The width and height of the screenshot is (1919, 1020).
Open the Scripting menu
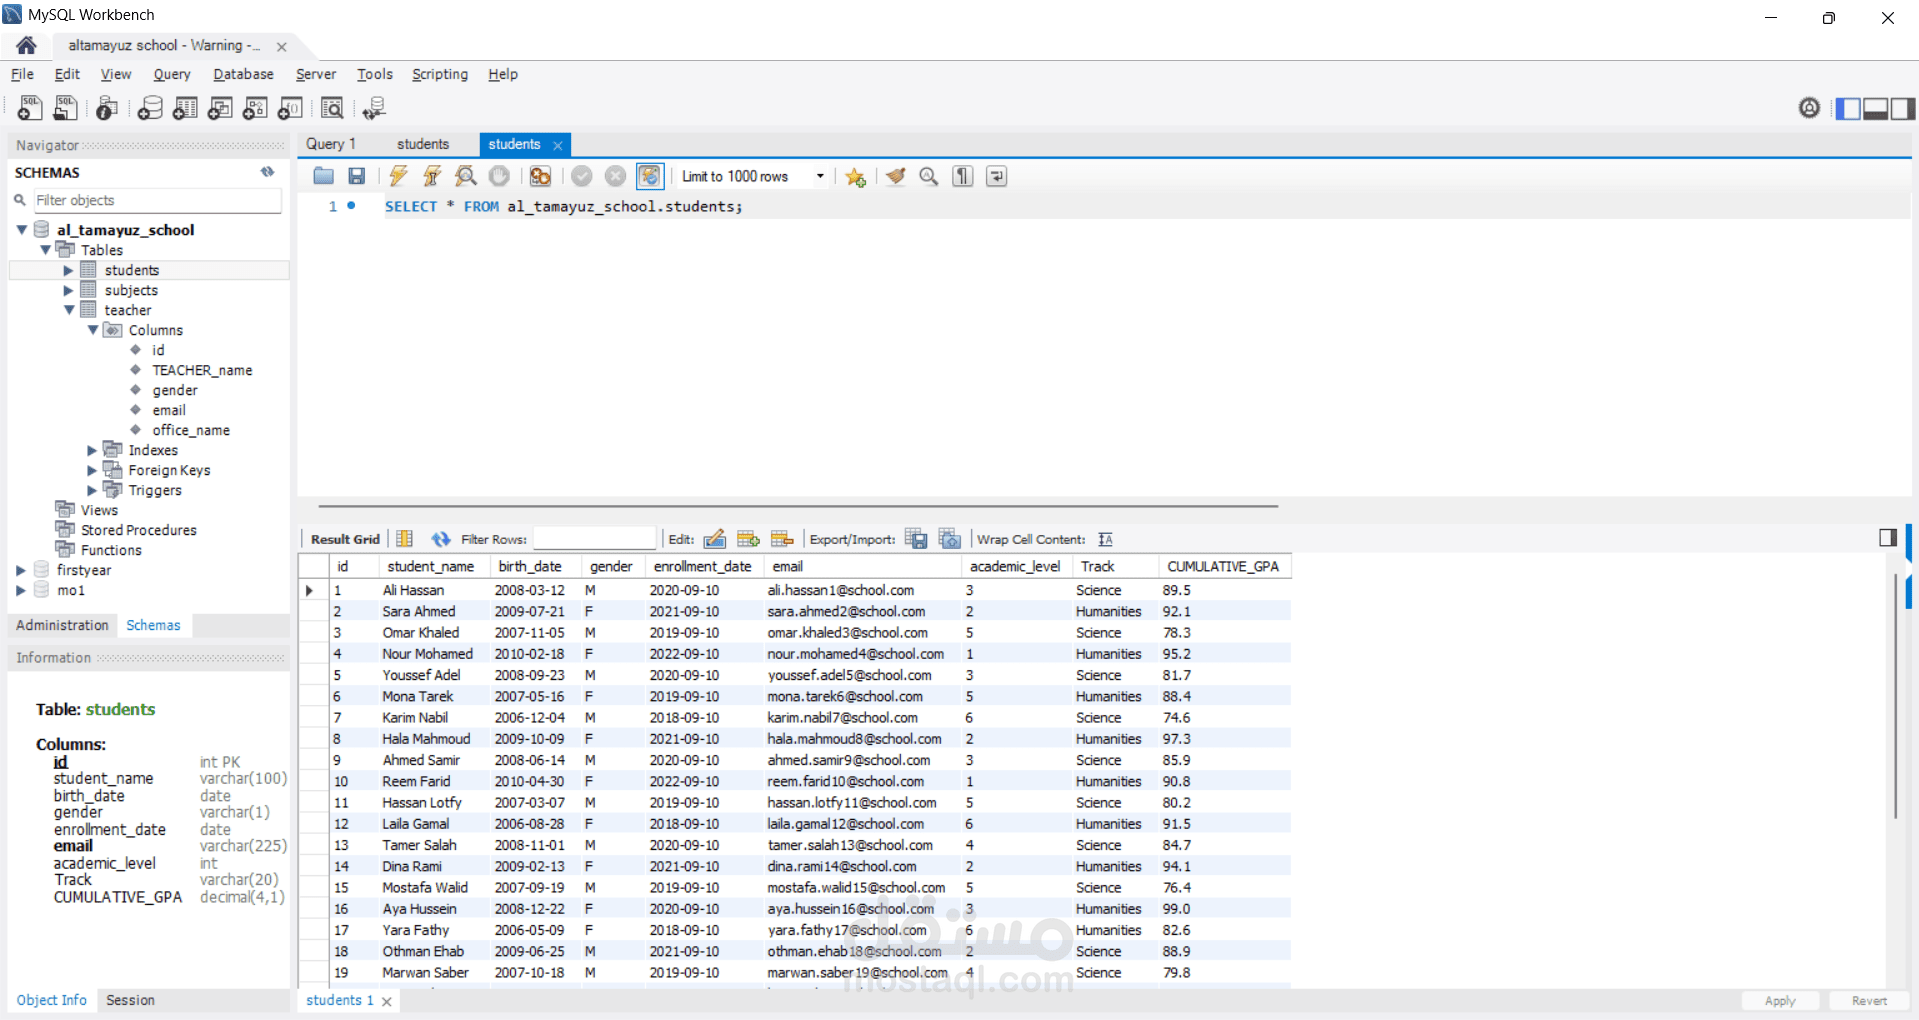pyautogui.click(x=440, y=74)
